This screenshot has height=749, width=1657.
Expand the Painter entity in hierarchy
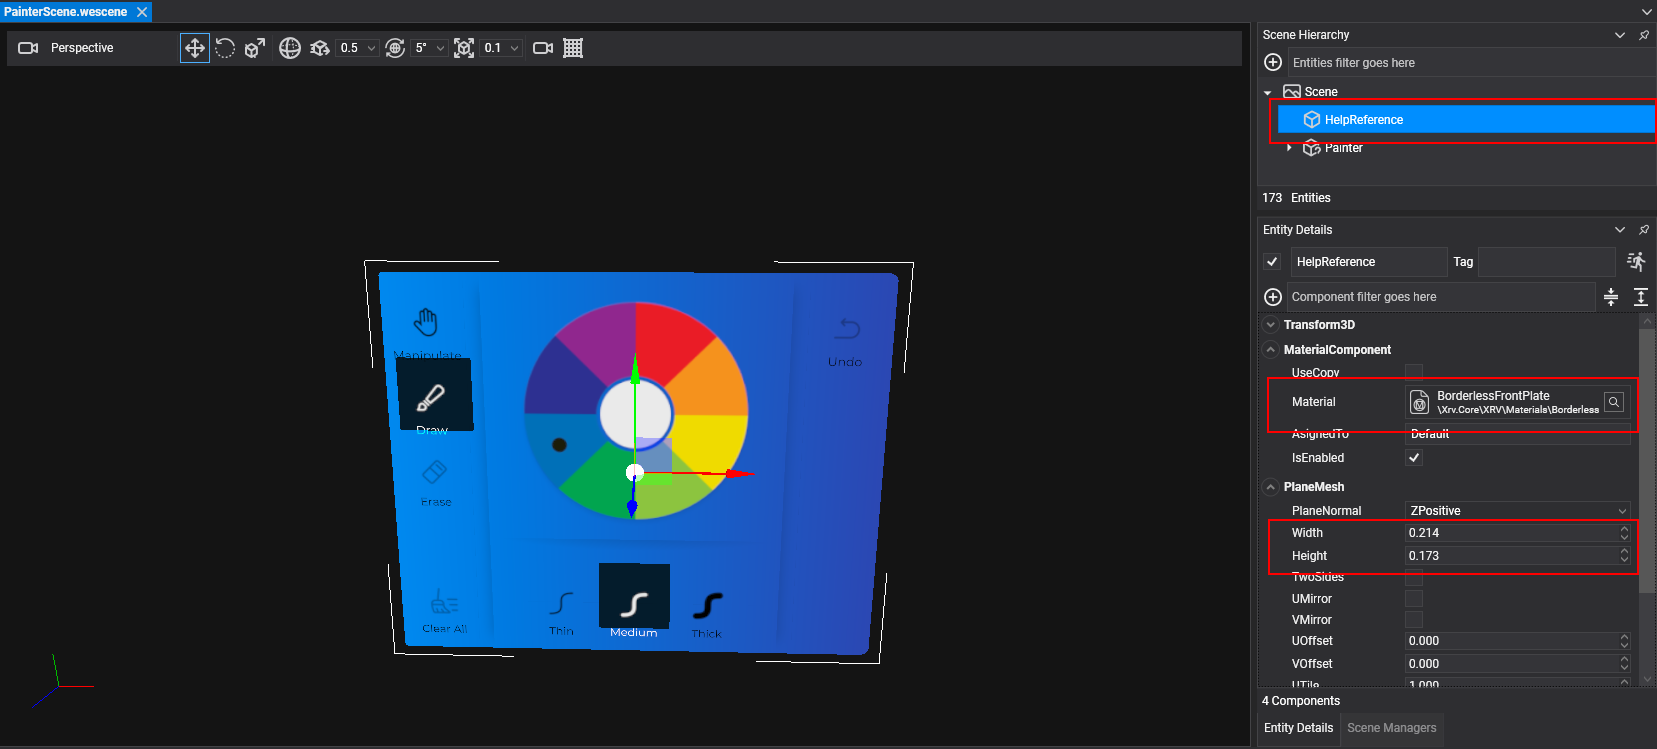pyautogui.click(x=1289, y=148)
